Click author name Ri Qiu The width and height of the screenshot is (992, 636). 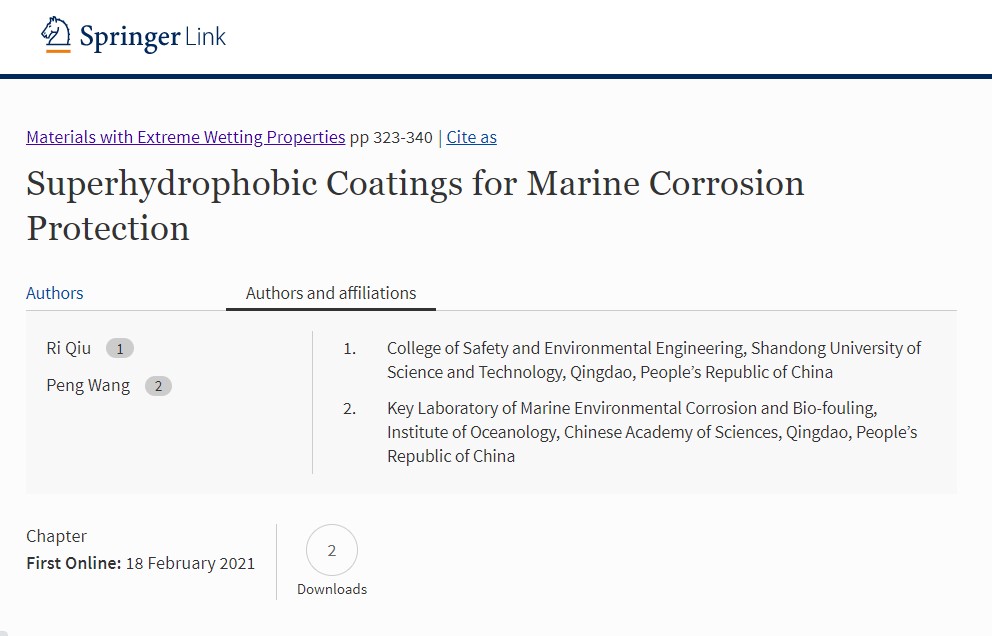point(68,348)
